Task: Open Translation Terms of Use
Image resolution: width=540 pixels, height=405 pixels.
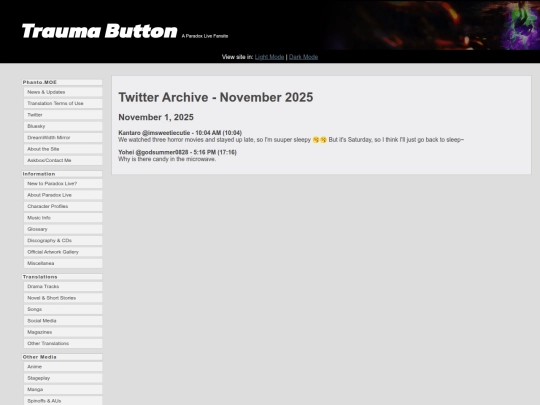Action: click(63, 103)
